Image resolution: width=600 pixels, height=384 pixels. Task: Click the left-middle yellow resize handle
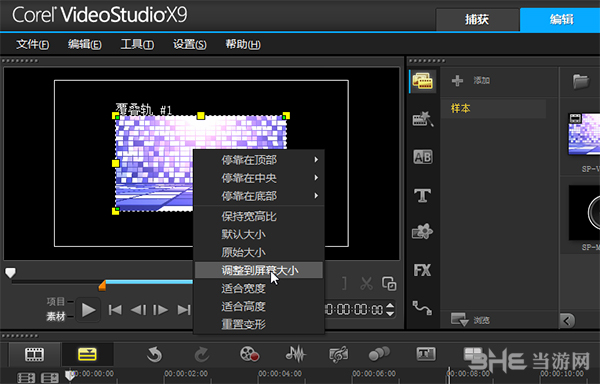(x=116, y=163)
